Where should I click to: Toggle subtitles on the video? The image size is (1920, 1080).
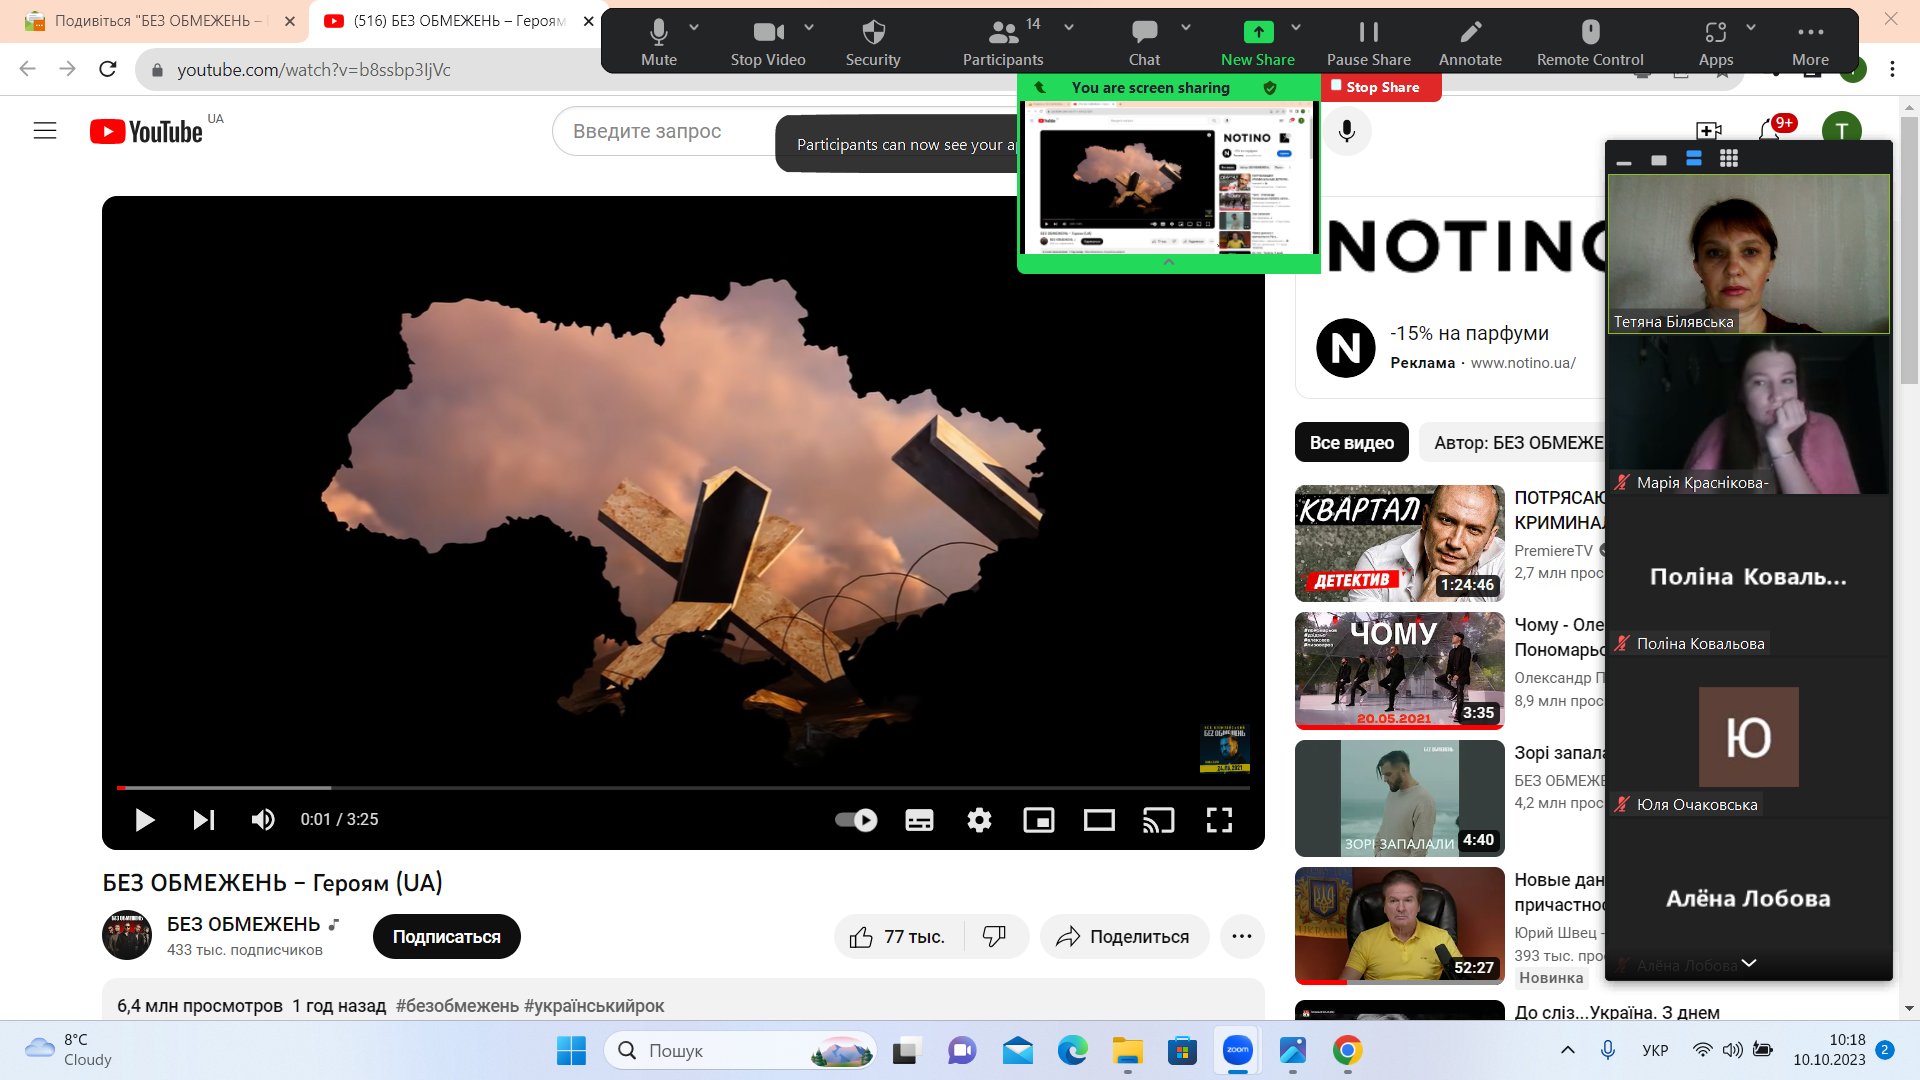(x=919, y=820)
